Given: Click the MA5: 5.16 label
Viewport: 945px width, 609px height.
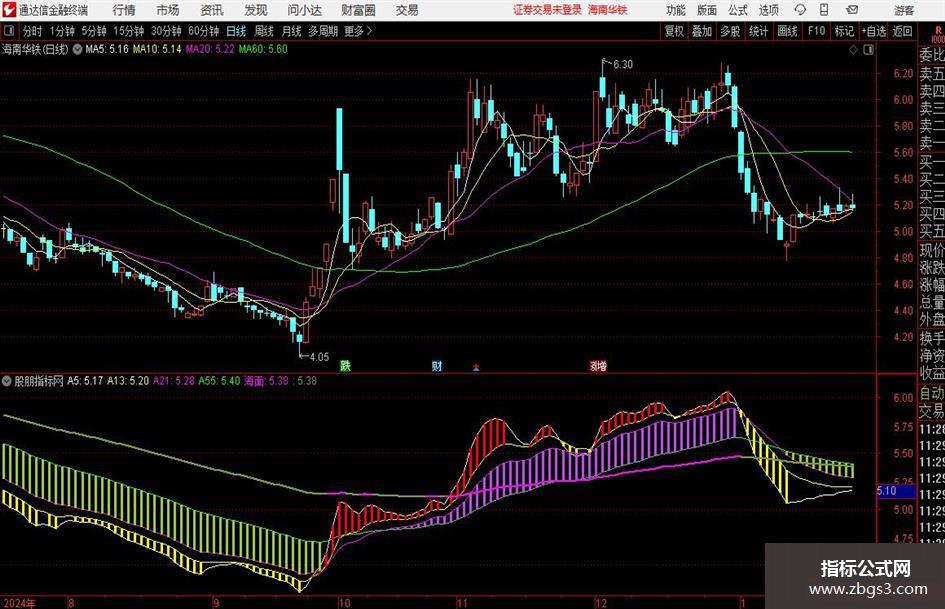Looking at the screenshot, I should (x=107, y=49).
